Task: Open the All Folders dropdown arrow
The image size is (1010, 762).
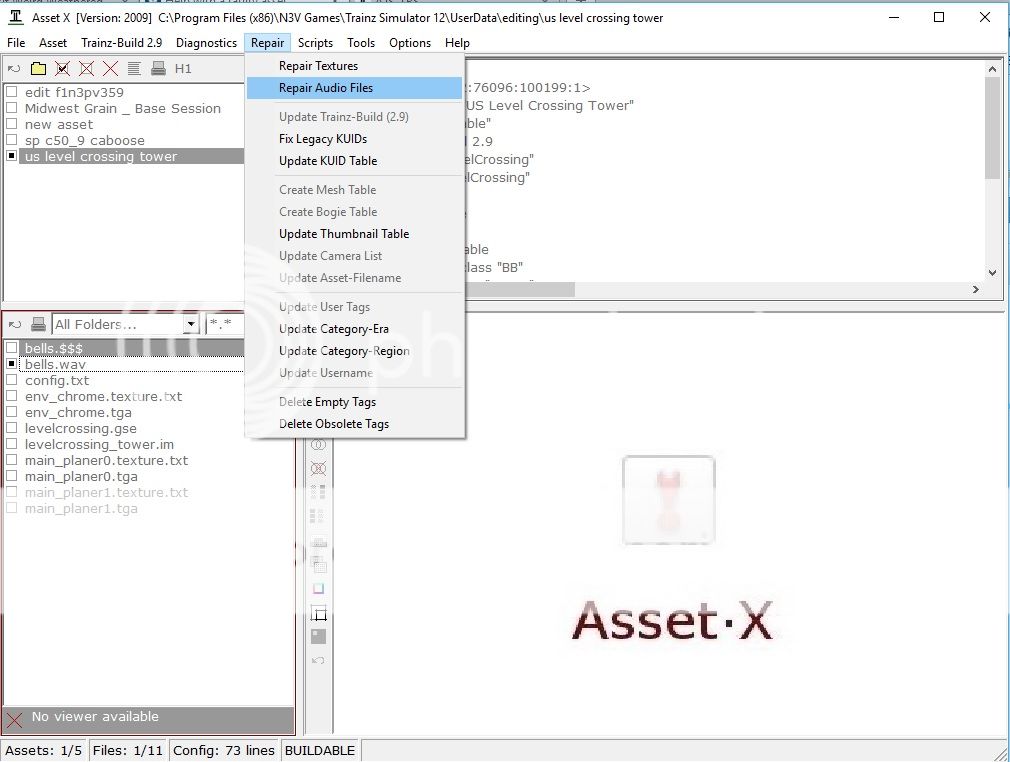Action: (x=191, y=324)
